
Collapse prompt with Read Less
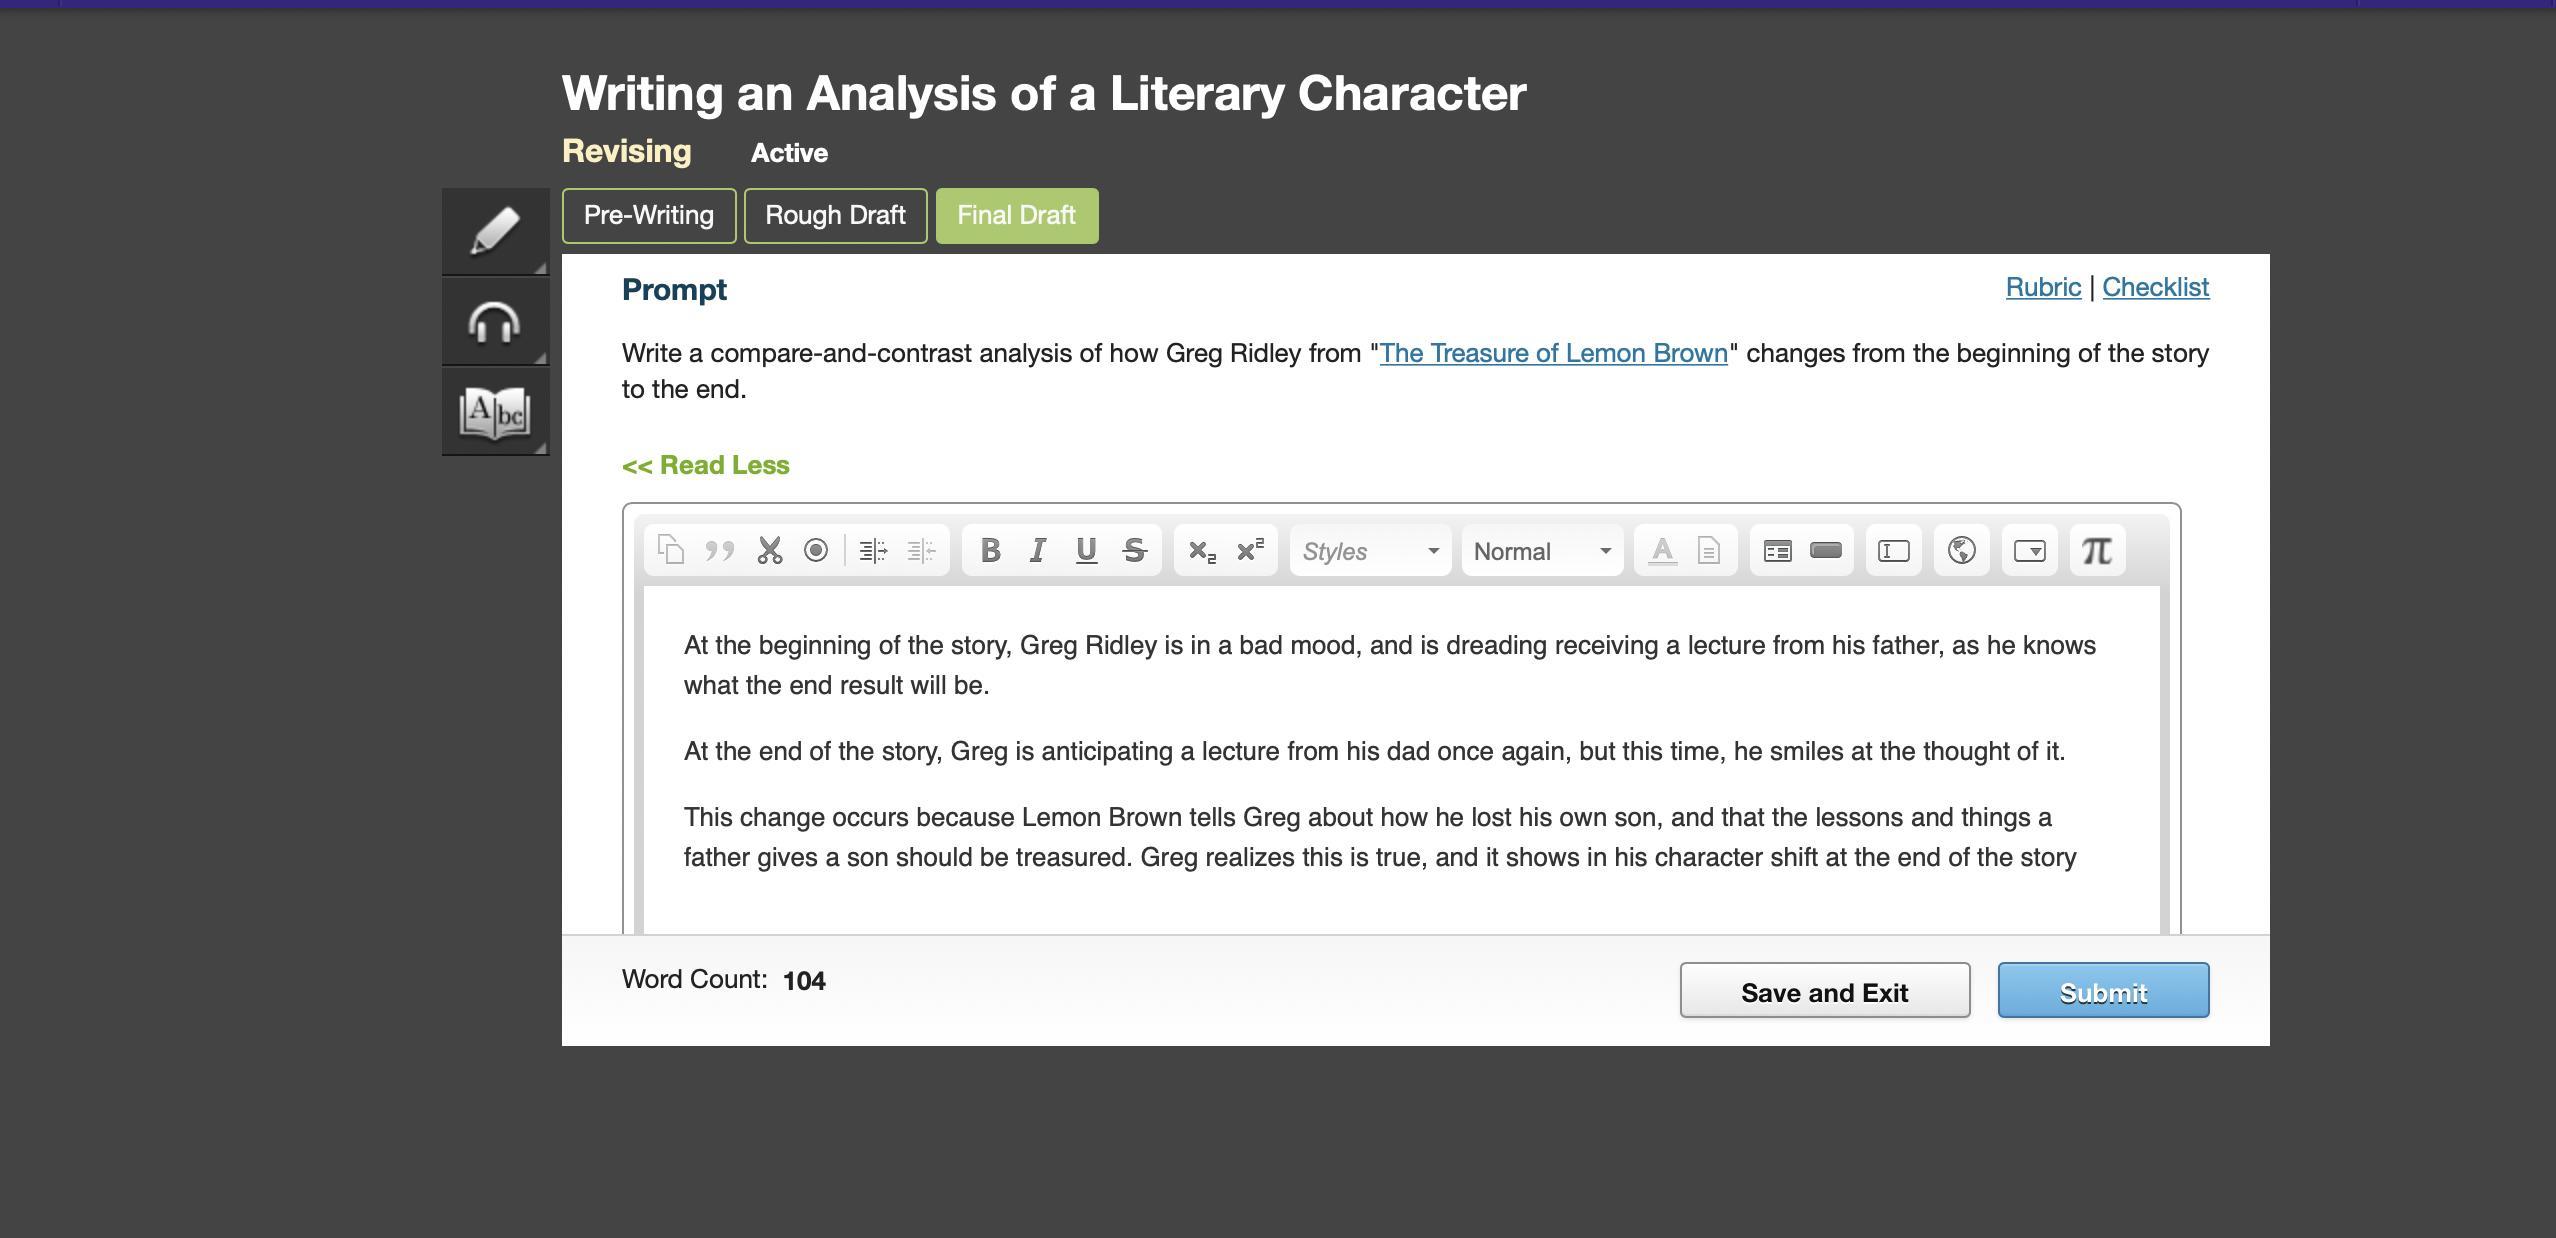coord(705,466)
